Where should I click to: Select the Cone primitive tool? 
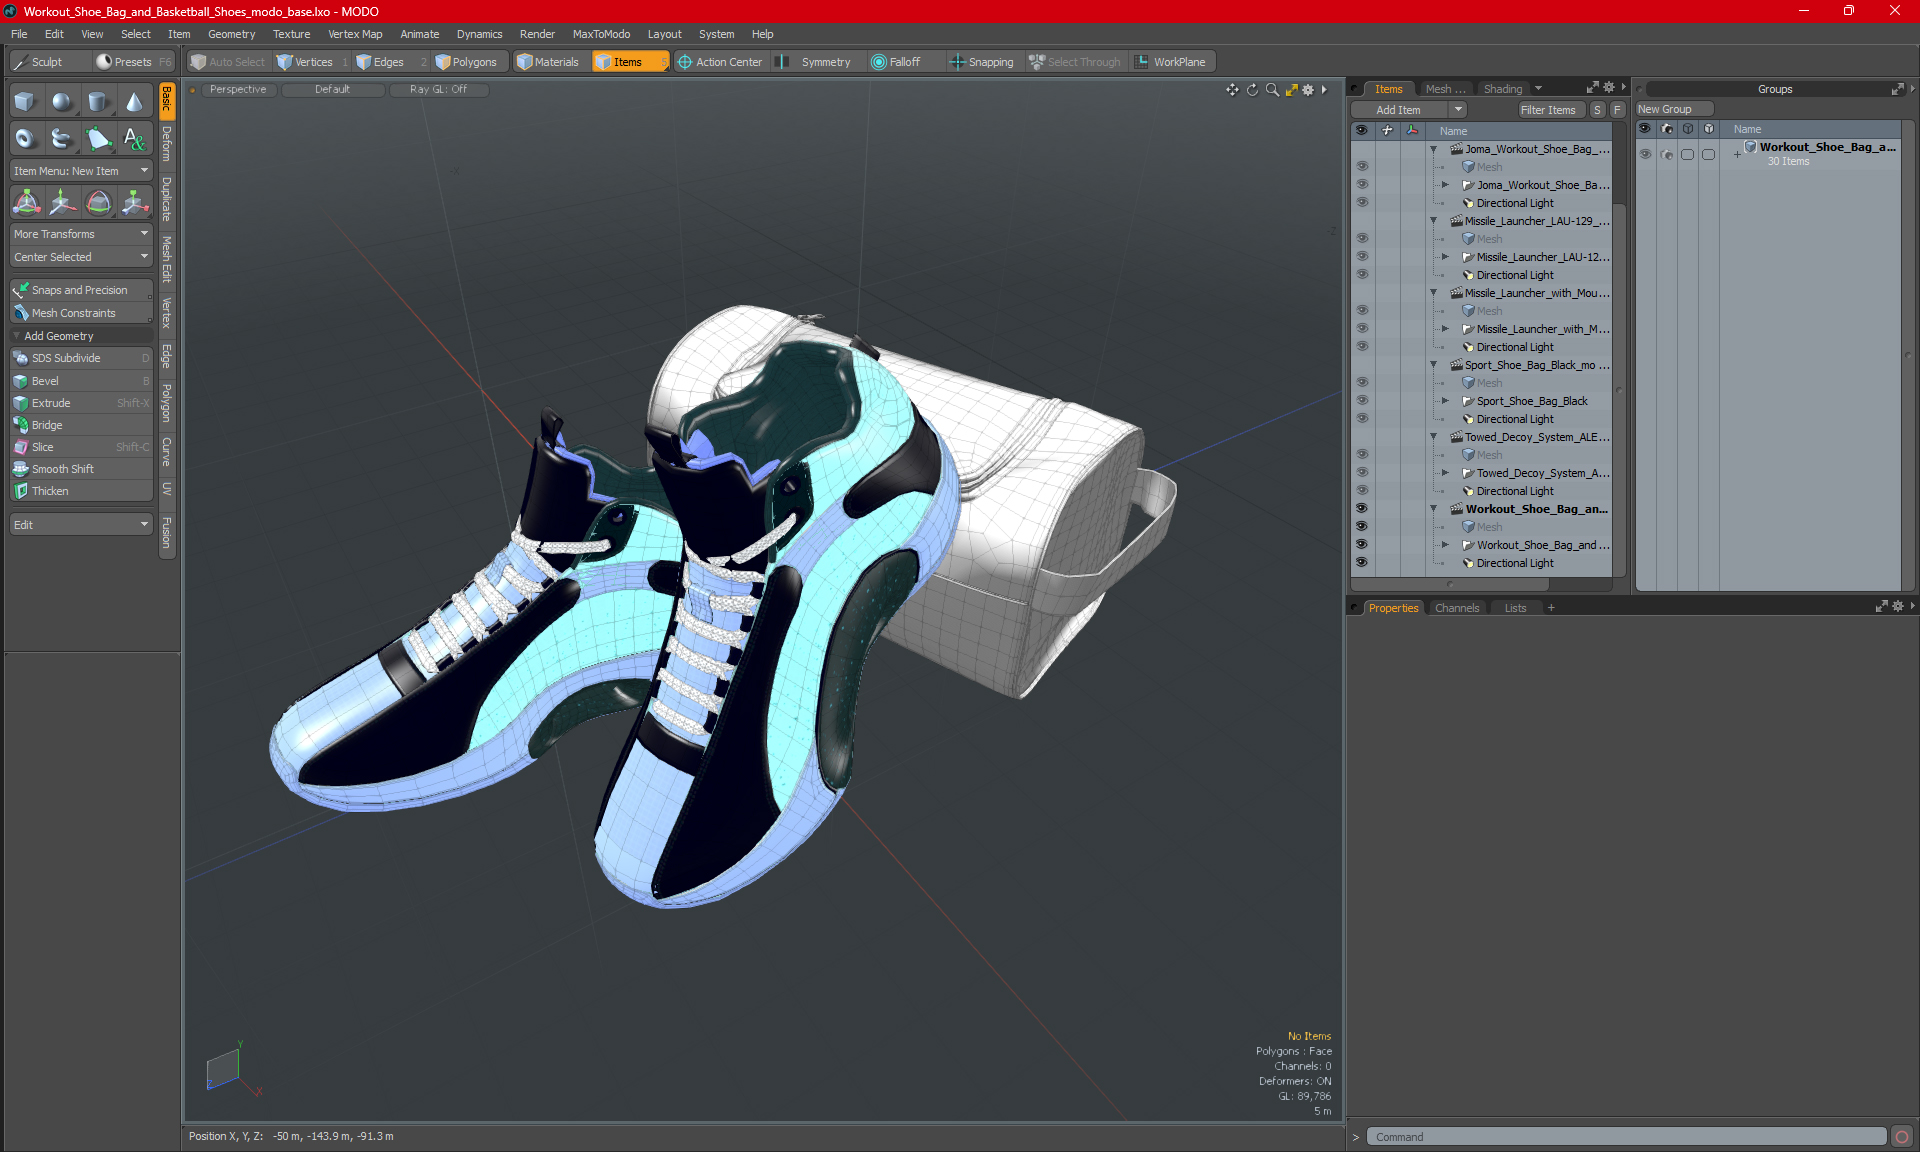coord(134,101)
